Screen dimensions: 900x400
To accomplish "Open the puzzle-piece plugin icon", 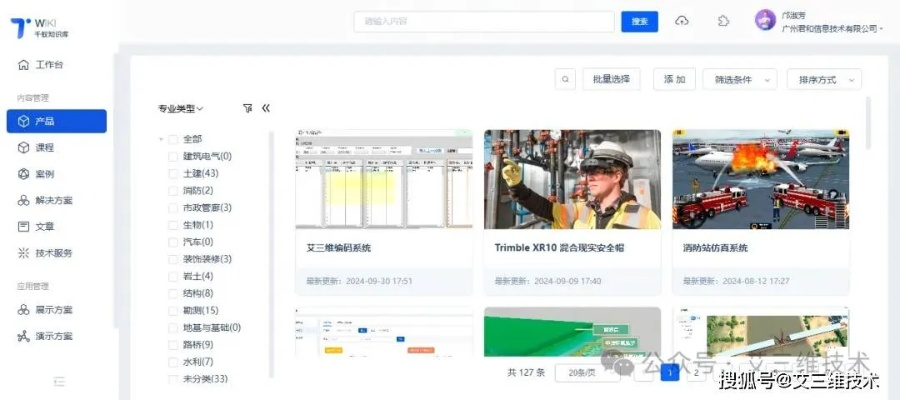I will pyautogui.click(x=723, y=21).
